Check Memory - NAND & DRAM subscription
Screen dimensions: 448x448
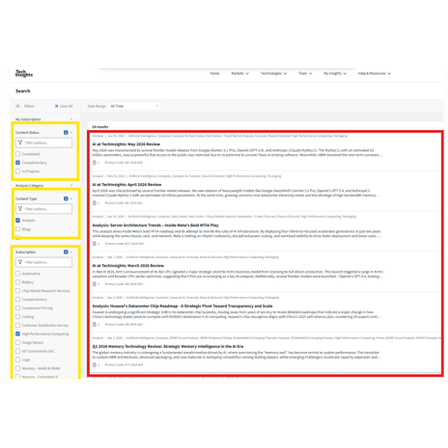coord(18,368)
